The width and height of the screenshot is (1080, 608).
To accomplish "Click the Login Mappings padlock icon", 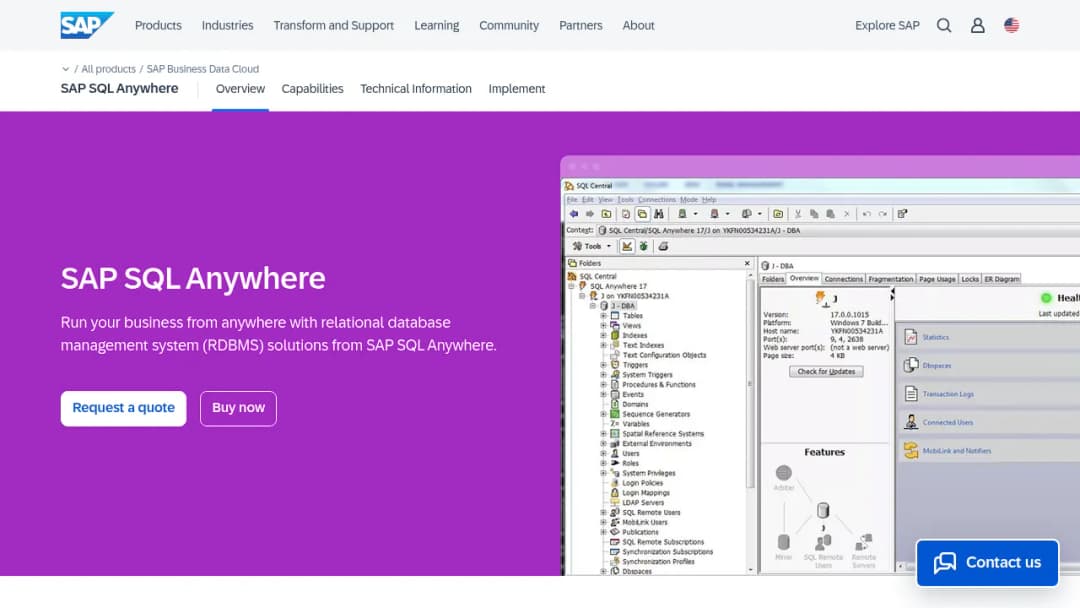I will coord(615,492).
